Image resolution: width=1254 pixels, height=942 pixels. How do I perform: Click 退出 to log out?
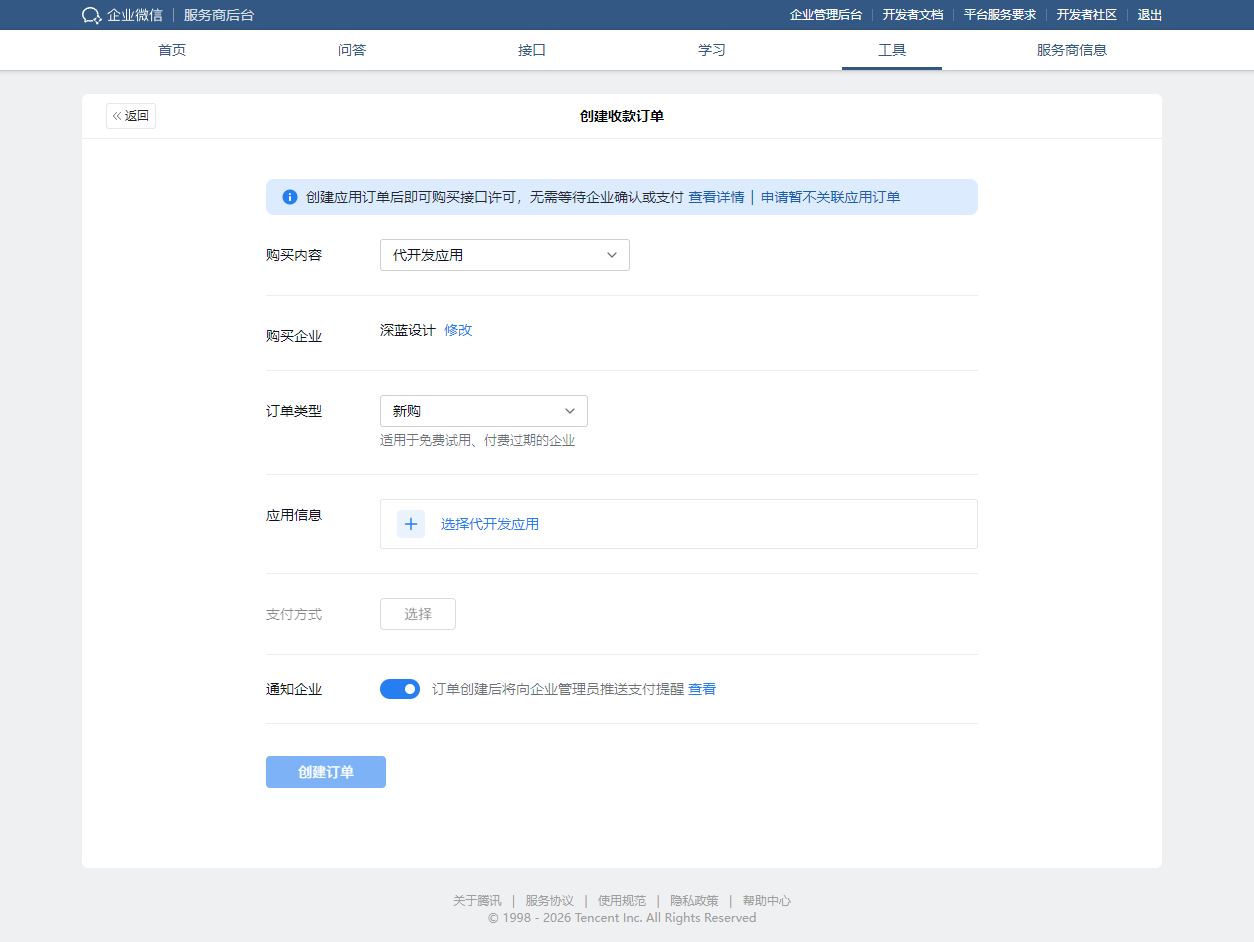click(1150, 15)
